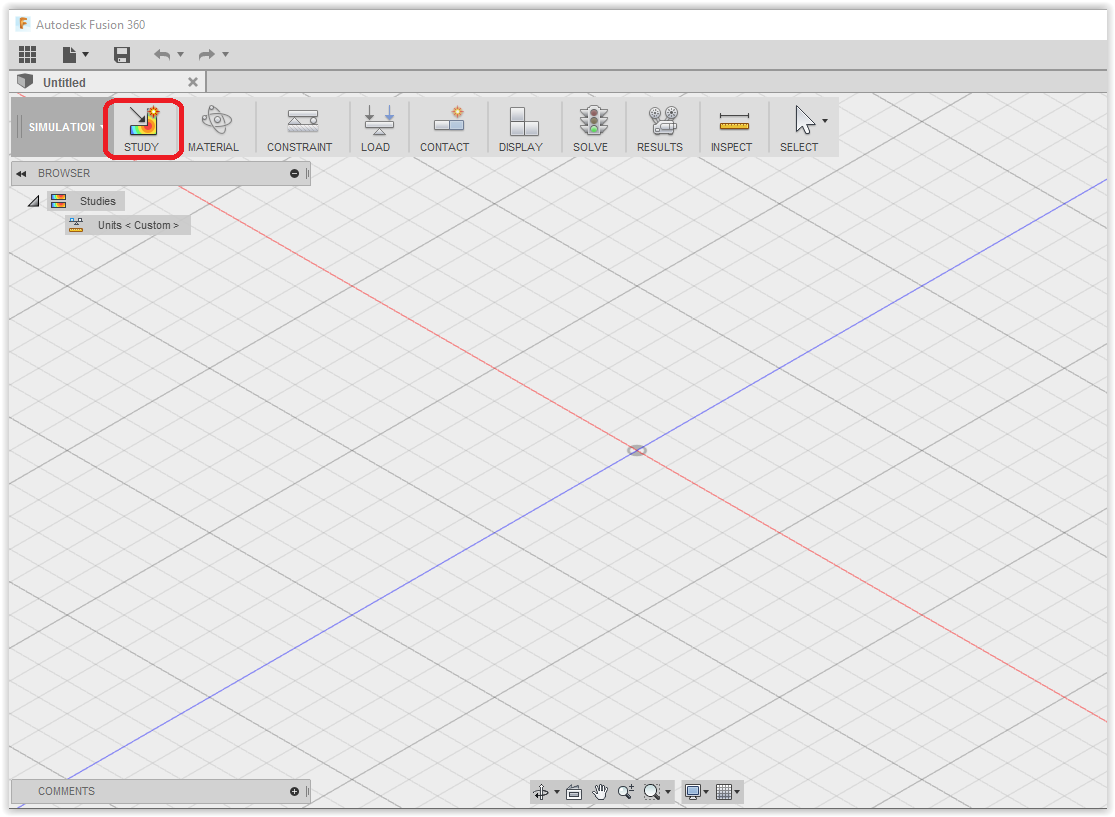The height and width of the screenshot is (817, 1115).
Task: Collapse the Browser panel with double-arrow toggle
Action: (21, 173)
